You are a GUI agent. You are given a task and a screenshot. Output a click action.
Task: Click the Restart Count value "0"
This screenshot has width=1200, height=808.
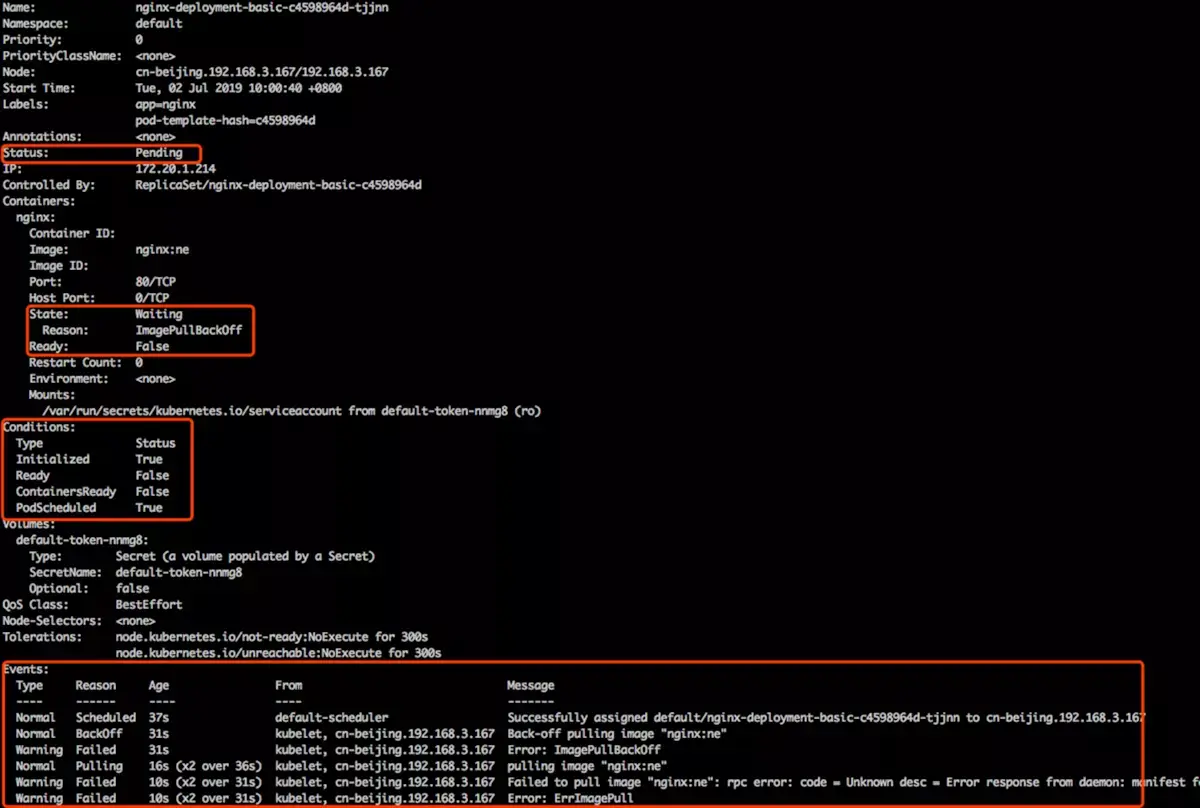[x=139, y=362]
